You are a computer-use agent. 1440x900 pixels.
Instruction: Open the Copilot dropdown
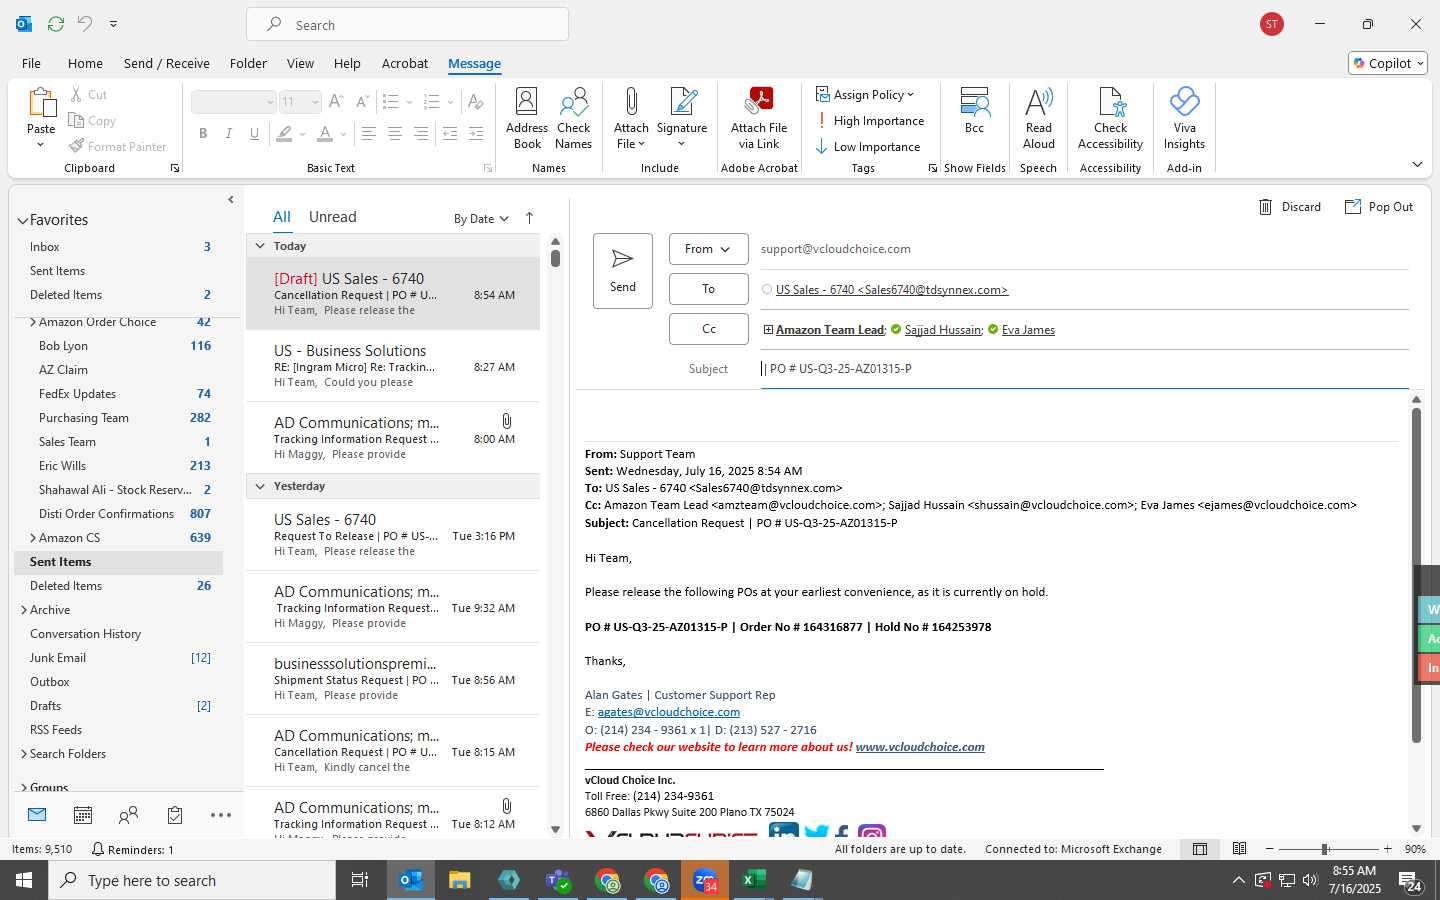tap(1388, 63)
